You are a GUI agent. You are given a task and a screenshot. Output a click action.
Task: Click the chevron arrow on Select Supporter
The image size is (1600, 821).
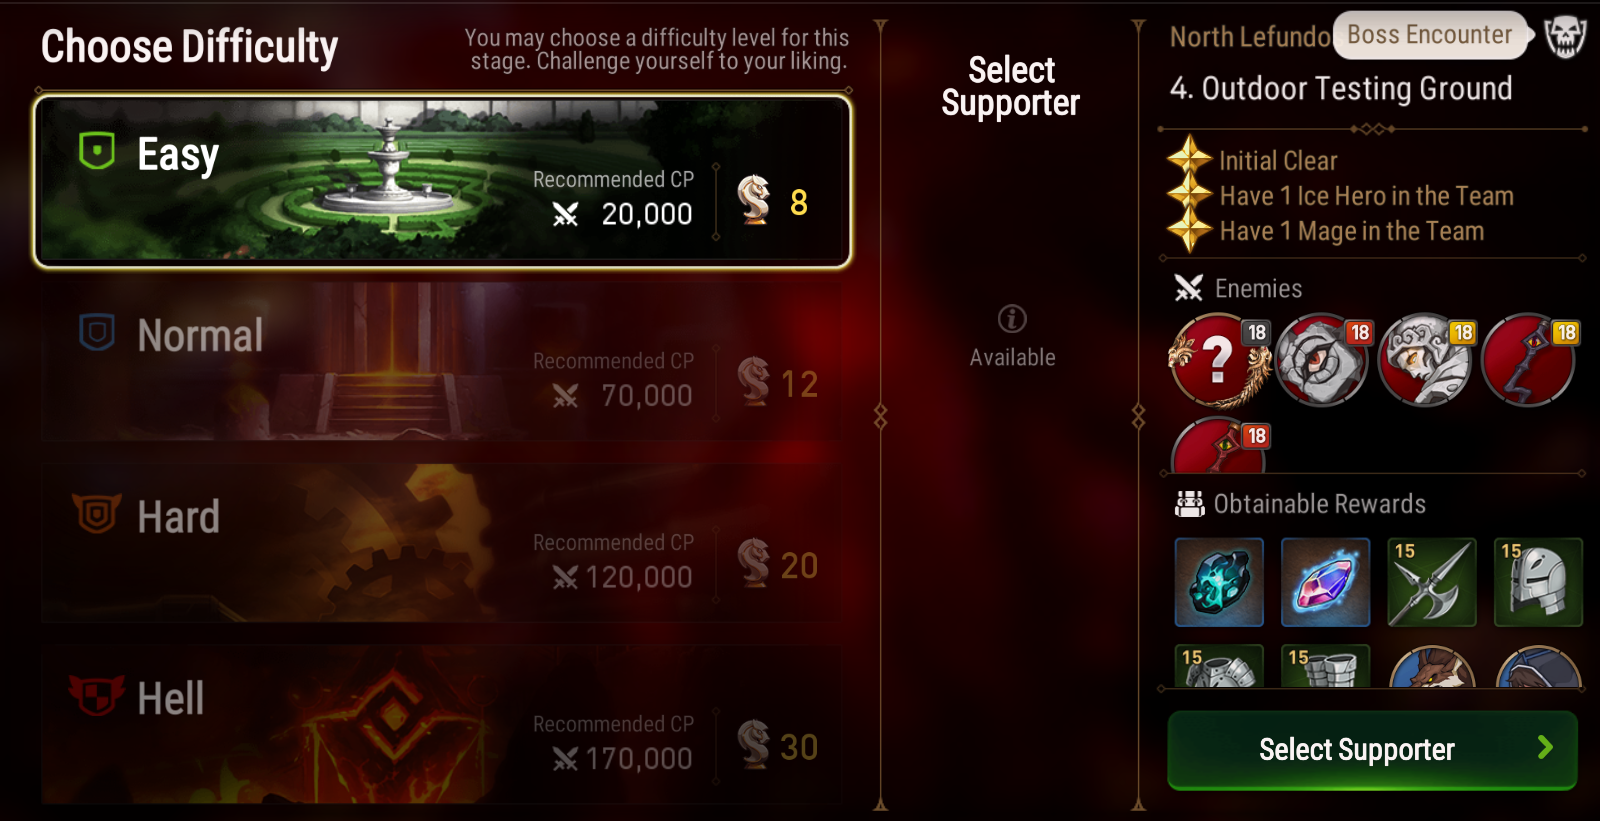tap(1545, 748)
